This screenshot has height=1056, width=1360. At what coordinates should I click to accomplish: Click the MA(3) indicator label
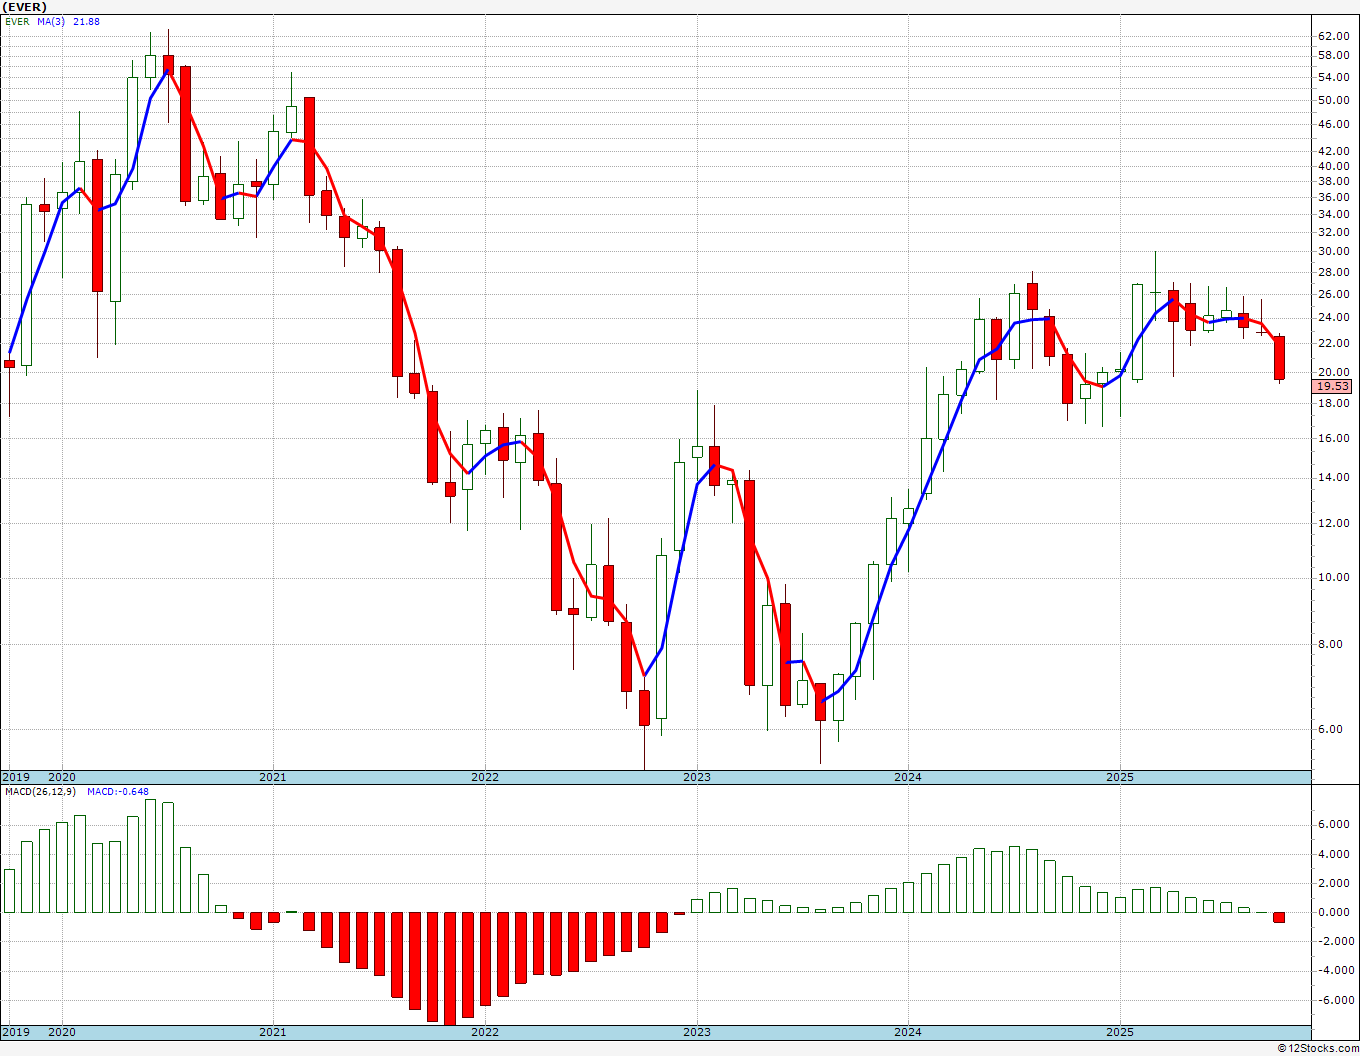tap(52, 21)
